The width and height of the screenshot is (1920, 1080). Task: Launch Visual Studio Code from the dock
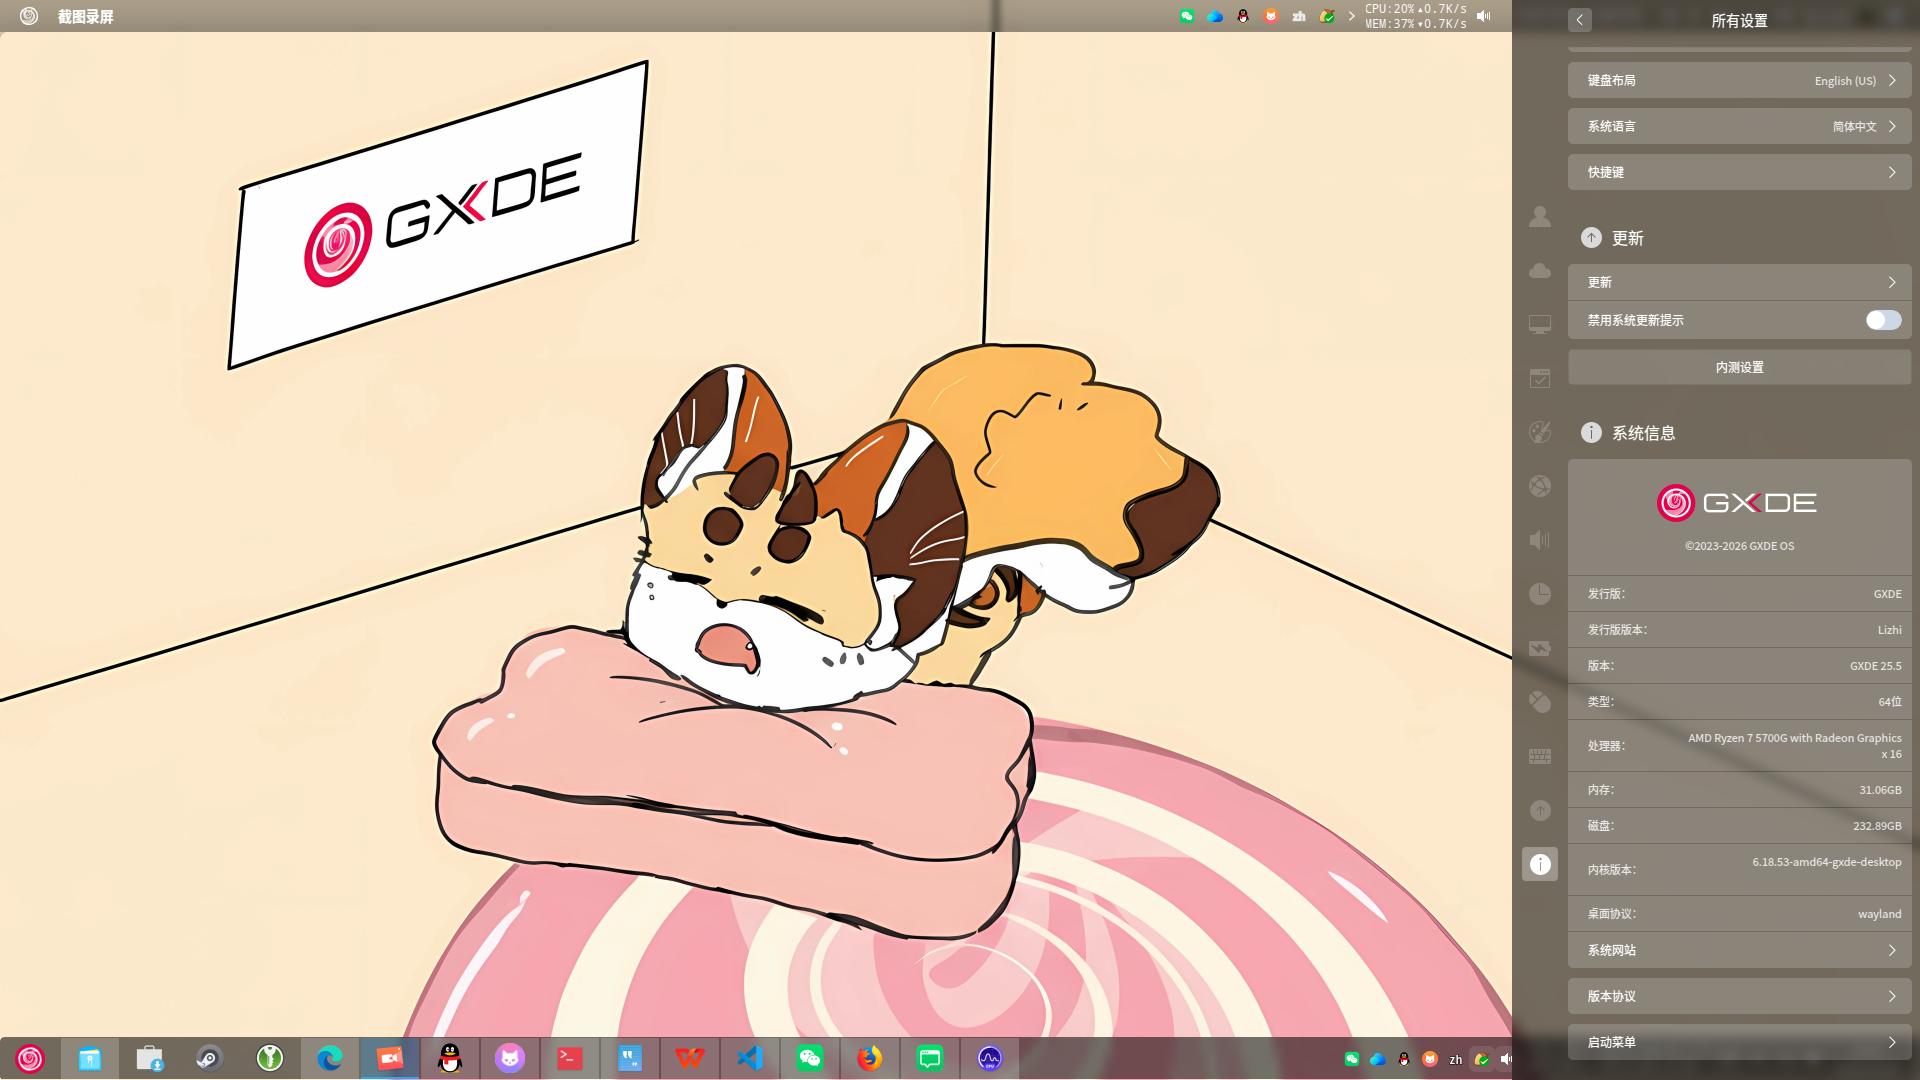coord(750,1058)
